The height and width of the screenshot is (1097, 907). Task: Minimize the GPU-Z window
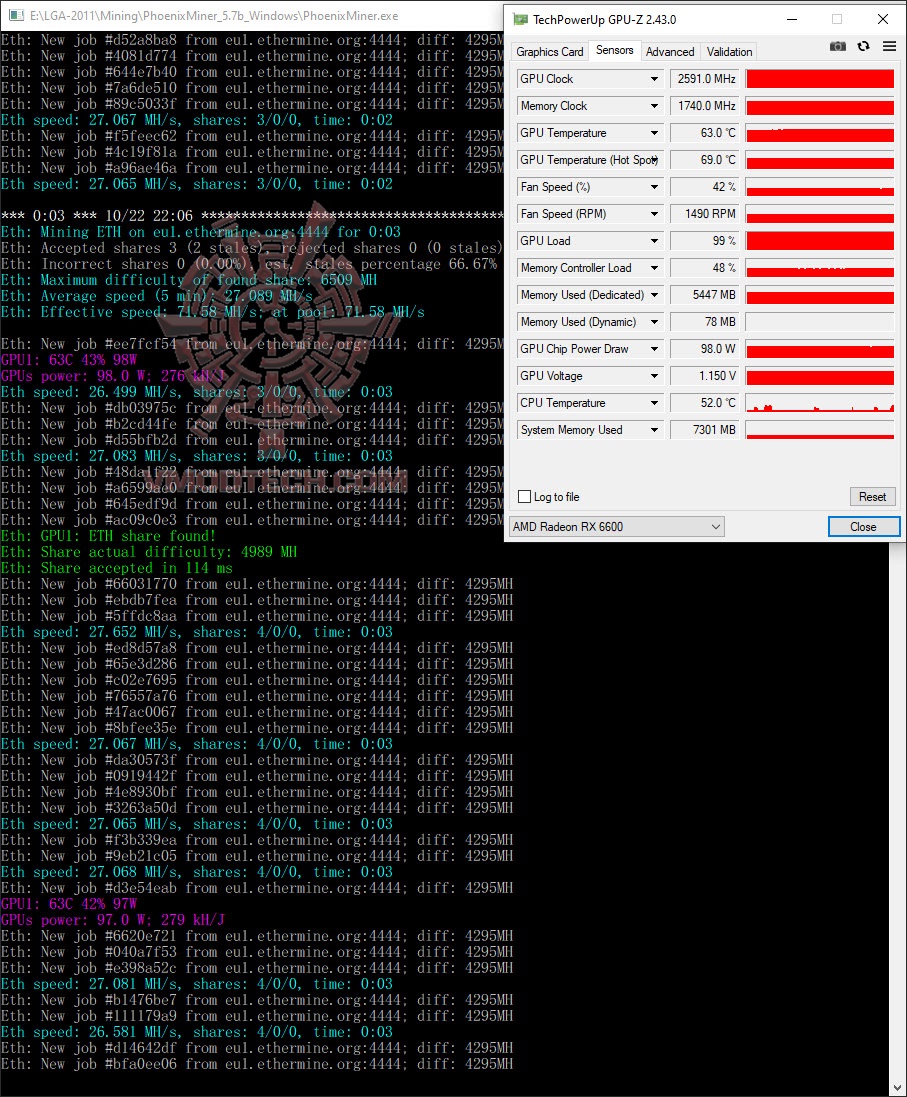click(792, 19)
